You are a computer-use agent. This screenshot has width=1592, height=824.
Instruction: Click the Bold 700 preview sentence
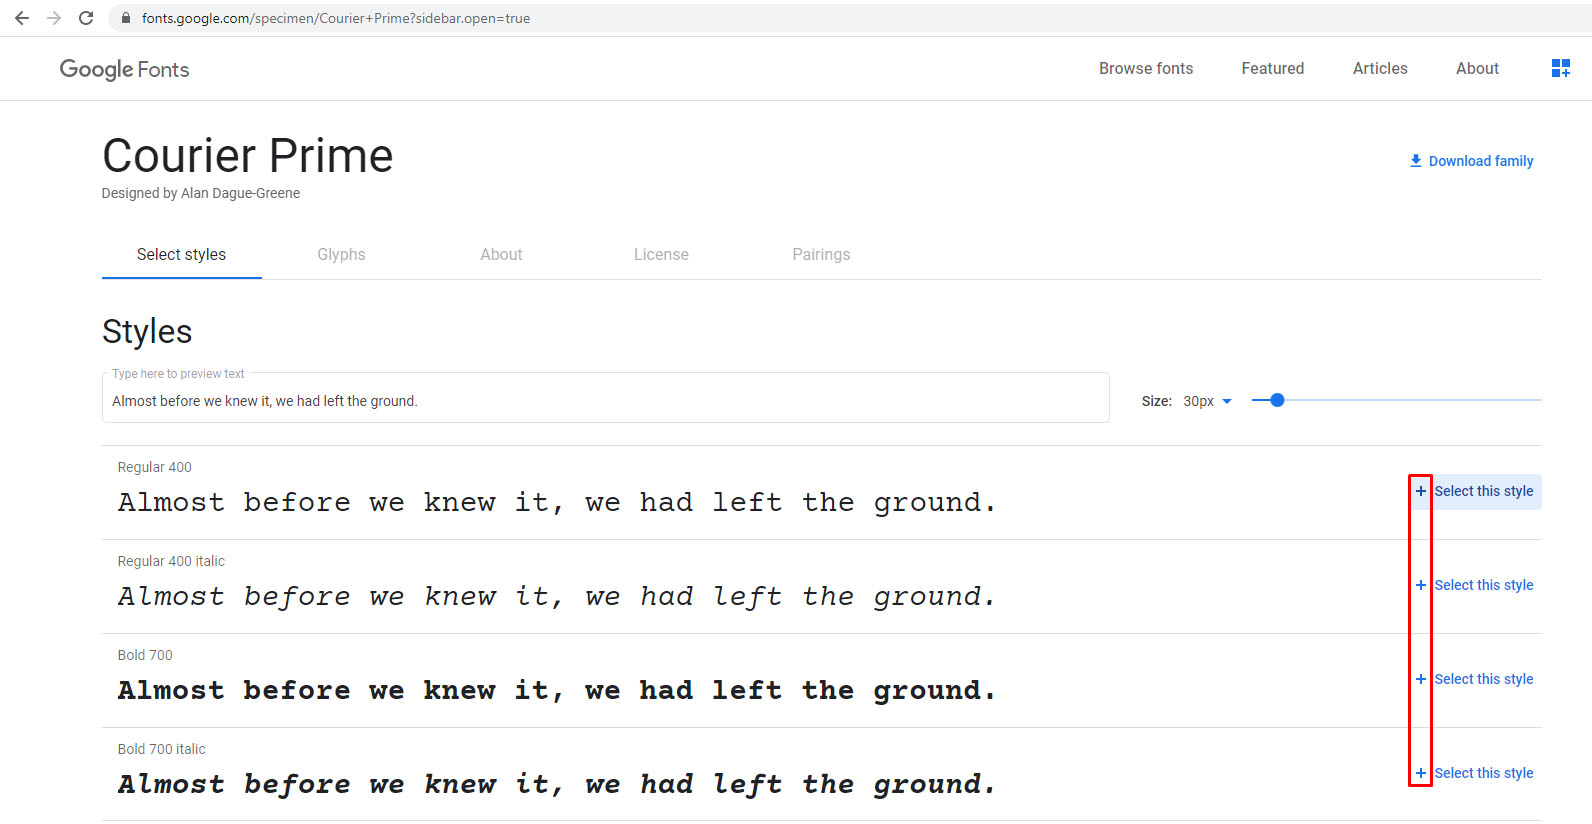coord(557,690)
